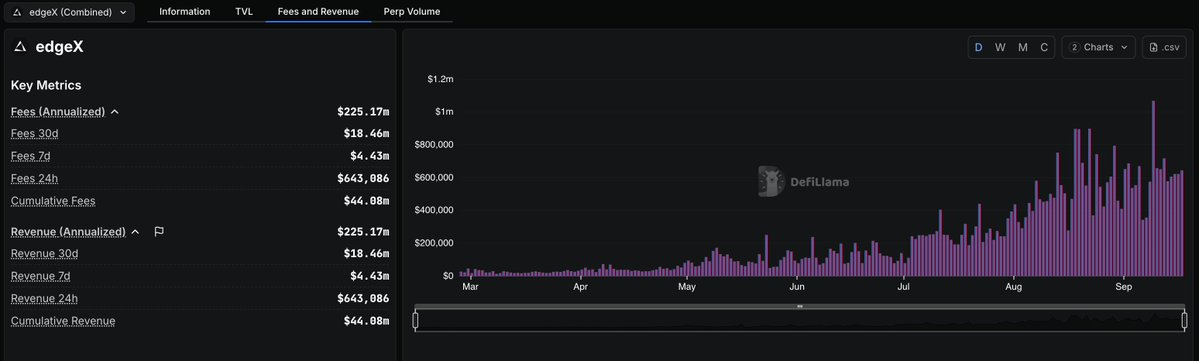Switch chart to Monthly (M) grouping
This screenshot has width=1199, height=361.
[x=1022, y=47]
